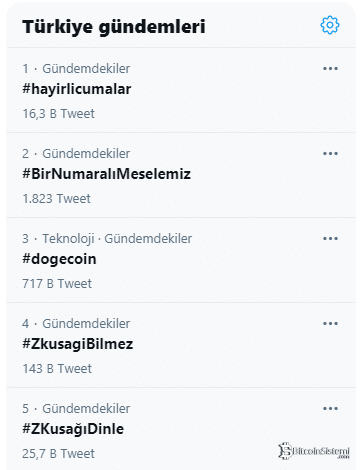
Task: Open more options for #ZkusagiBilmez trend
Action: point(330,323)
